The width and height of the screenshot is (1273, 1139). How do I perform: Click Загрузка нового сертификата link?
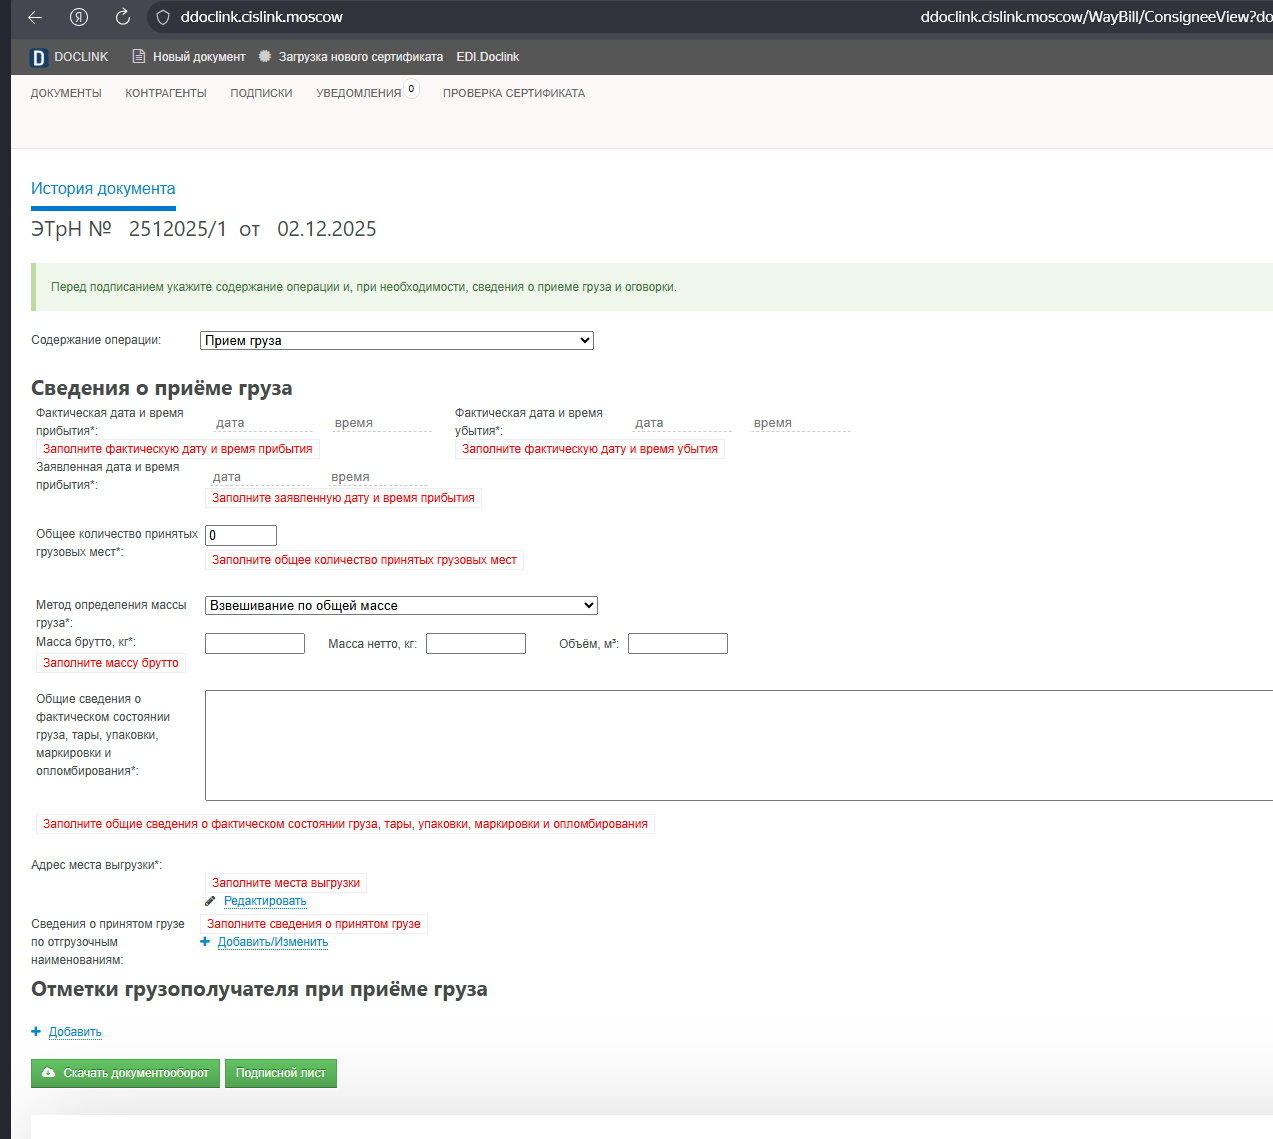click(x=361, y=57)
